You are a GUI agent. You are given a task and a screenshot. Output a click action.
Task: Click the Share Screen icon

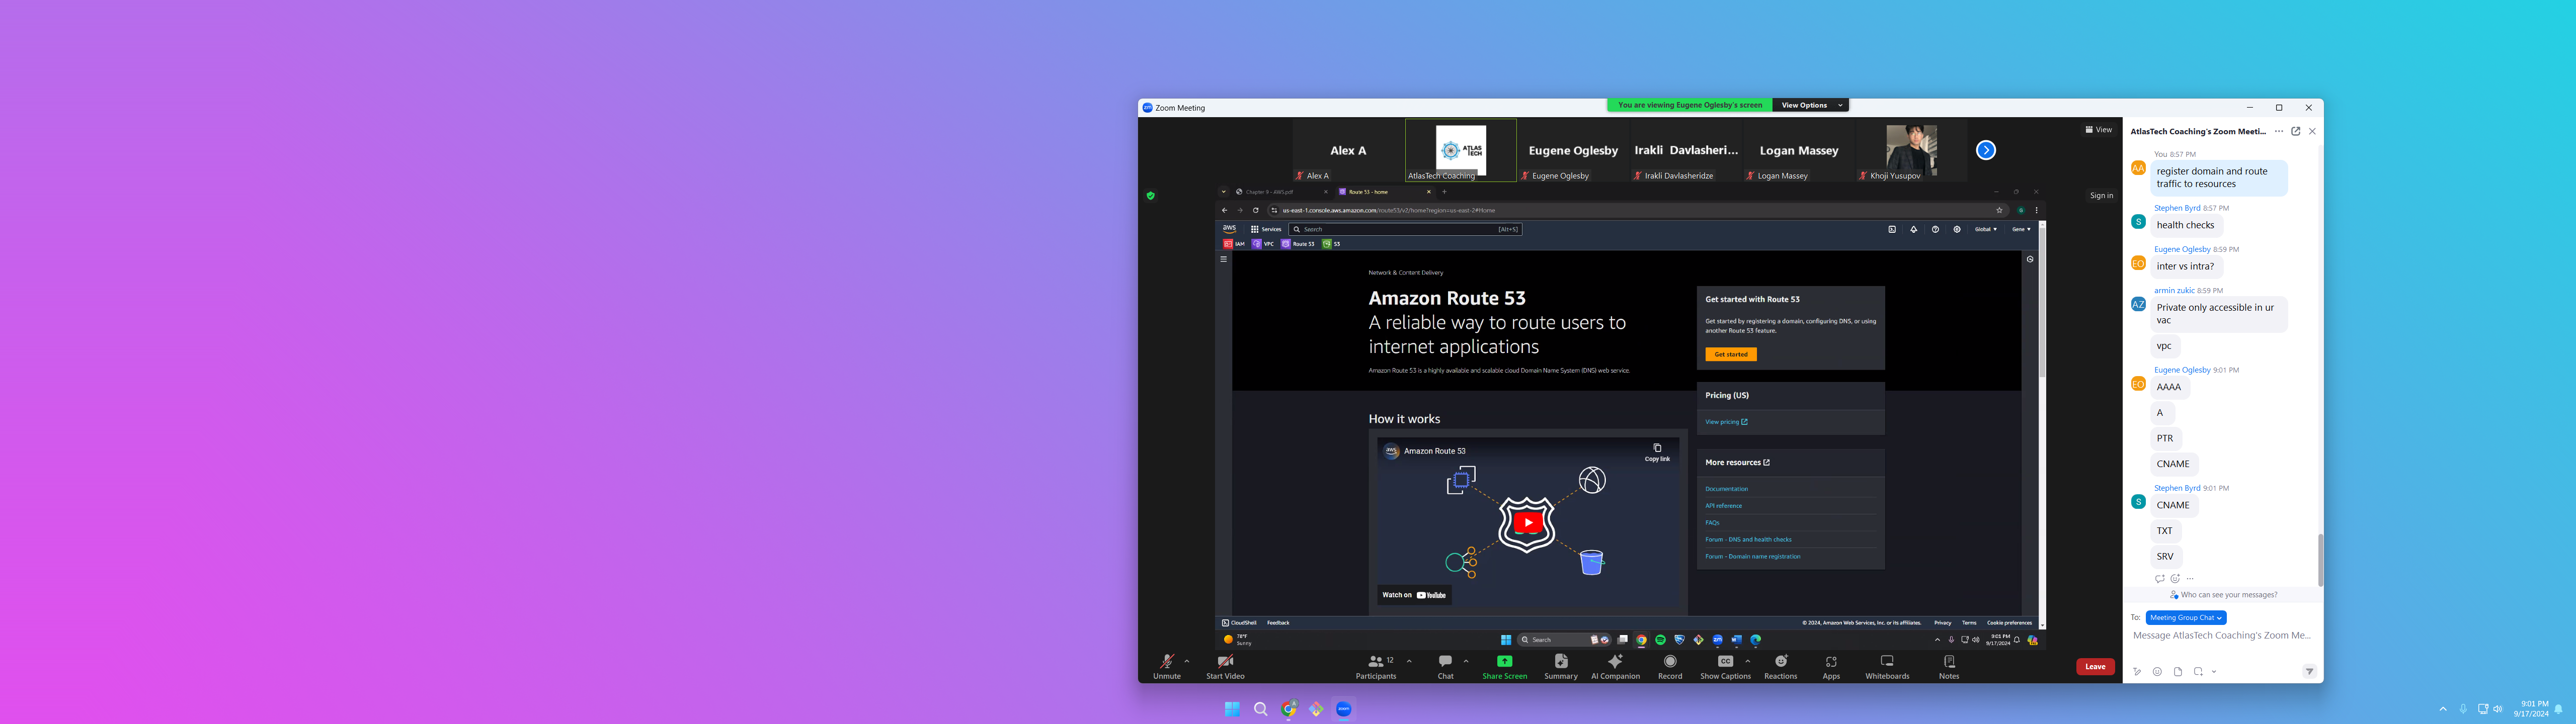tap(1504, 662)
